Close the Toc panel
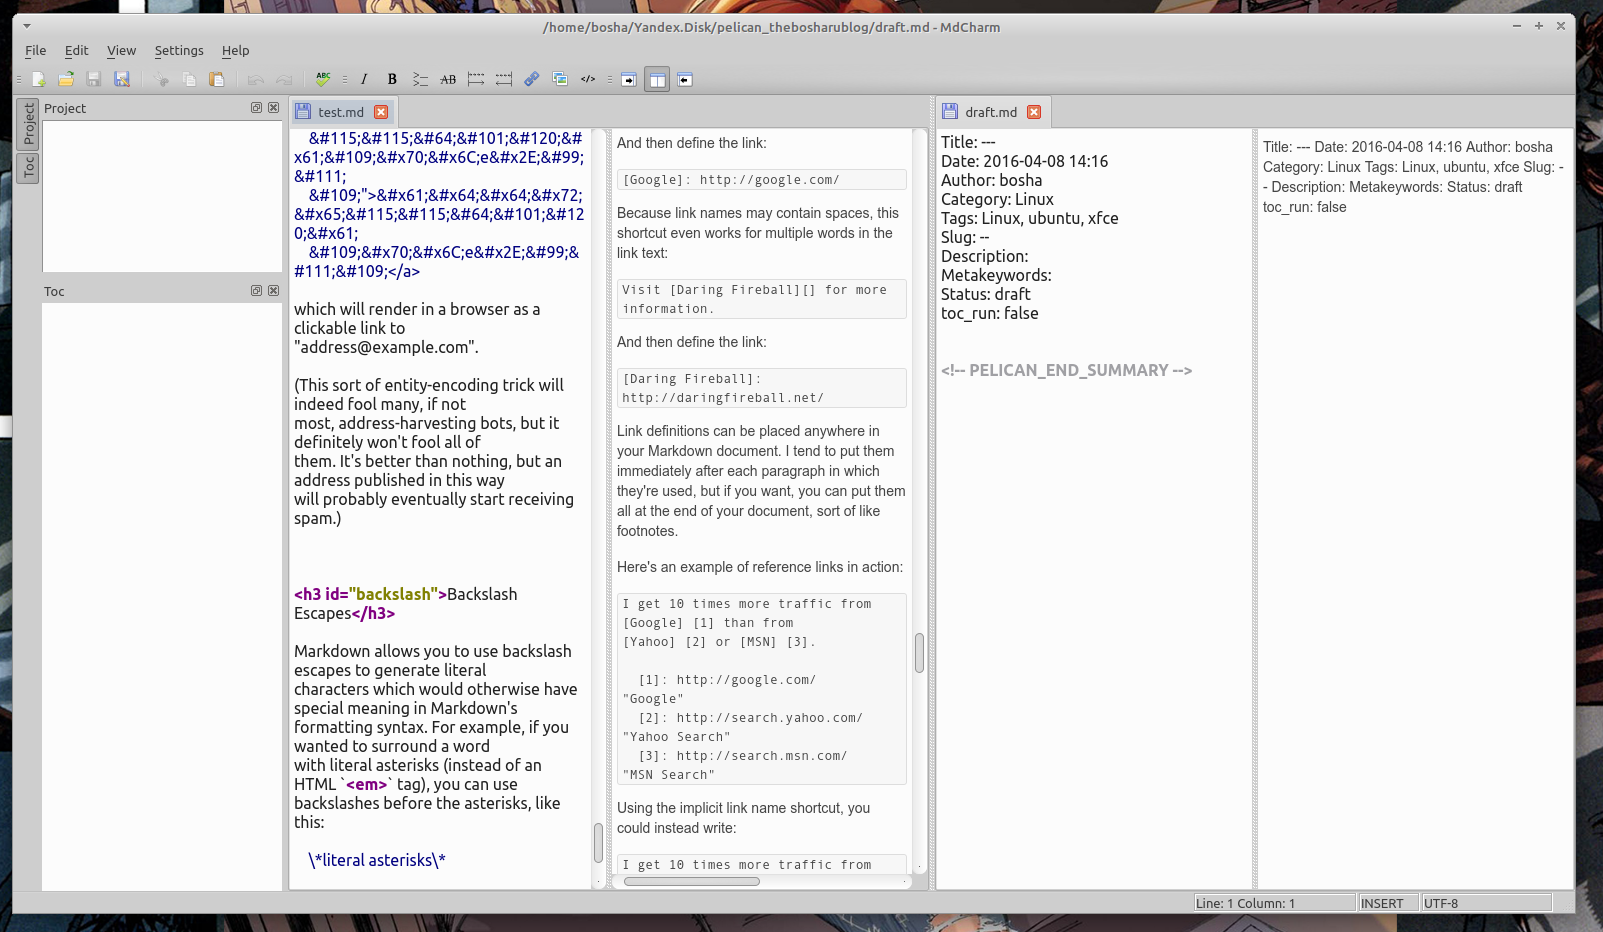This screenshot has width=1603, height=932. coord(273,290)
